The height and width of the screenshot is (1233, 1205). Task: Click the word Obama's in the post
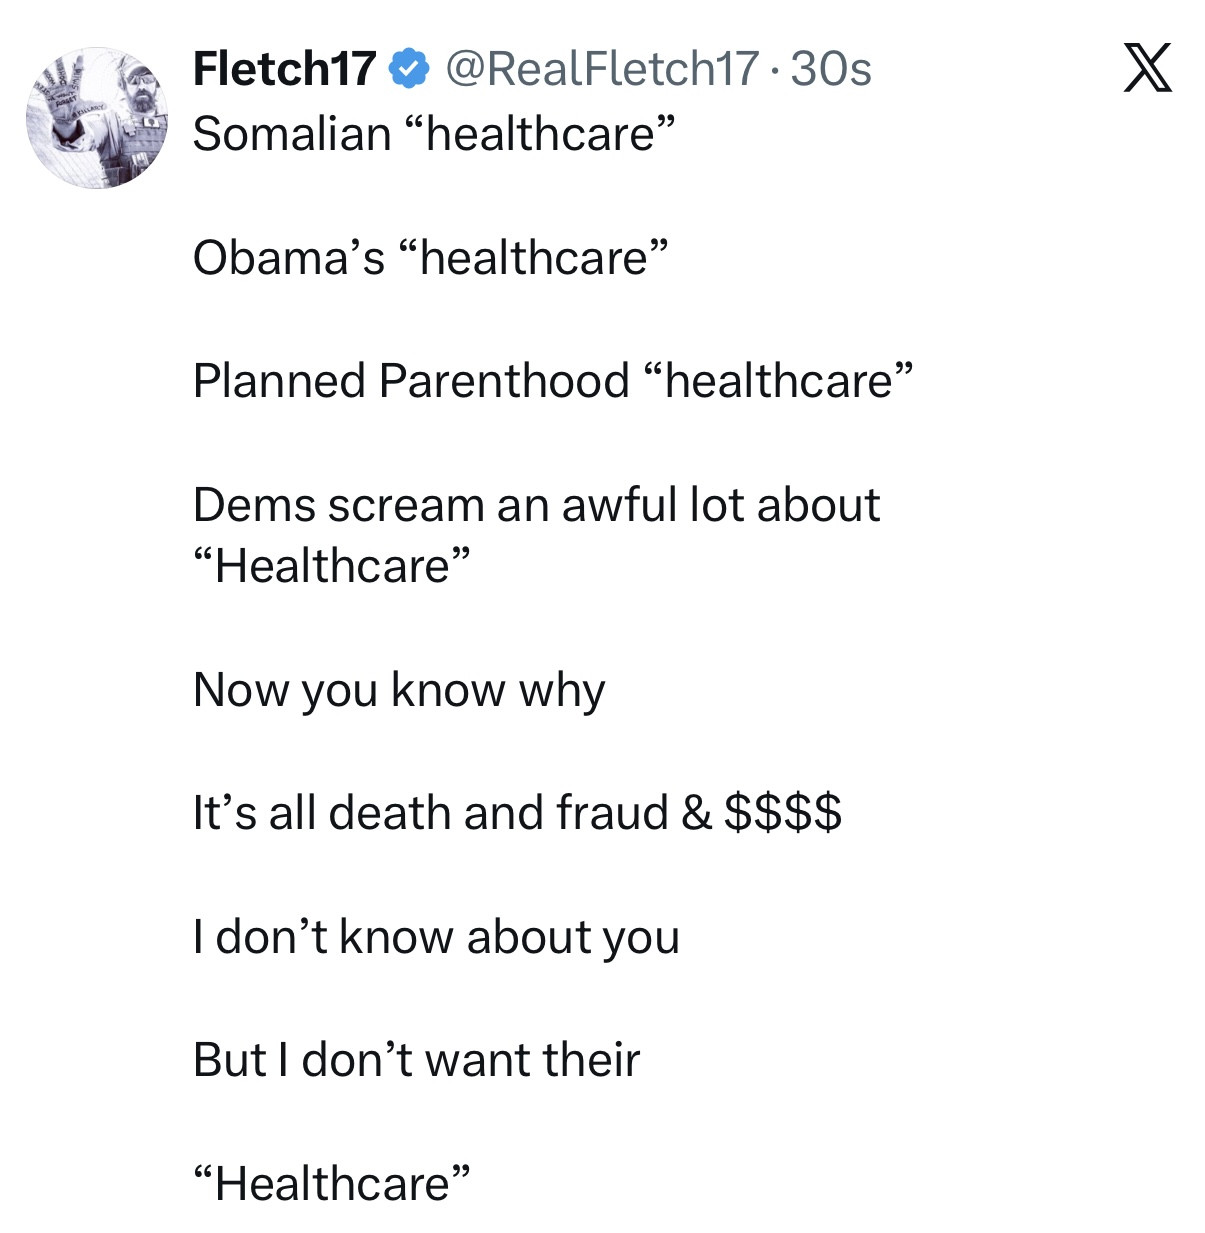(x=288, y=258)
